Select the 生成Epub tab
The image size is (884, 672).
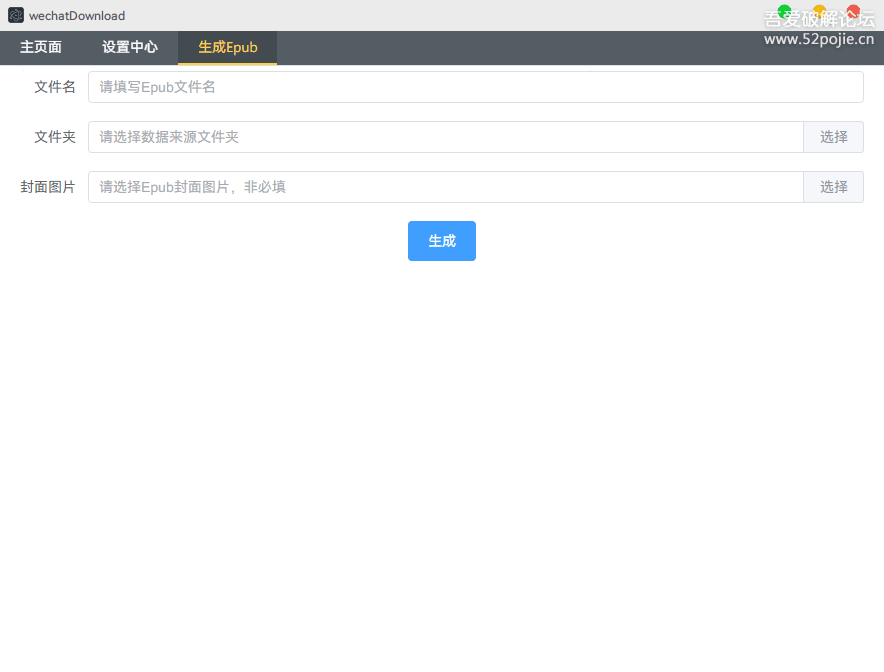(228, 47)
